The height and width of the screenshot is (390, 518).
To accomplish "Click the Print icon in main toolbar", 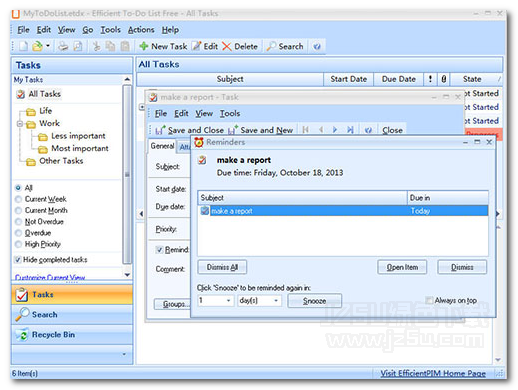I will point(63,46).
